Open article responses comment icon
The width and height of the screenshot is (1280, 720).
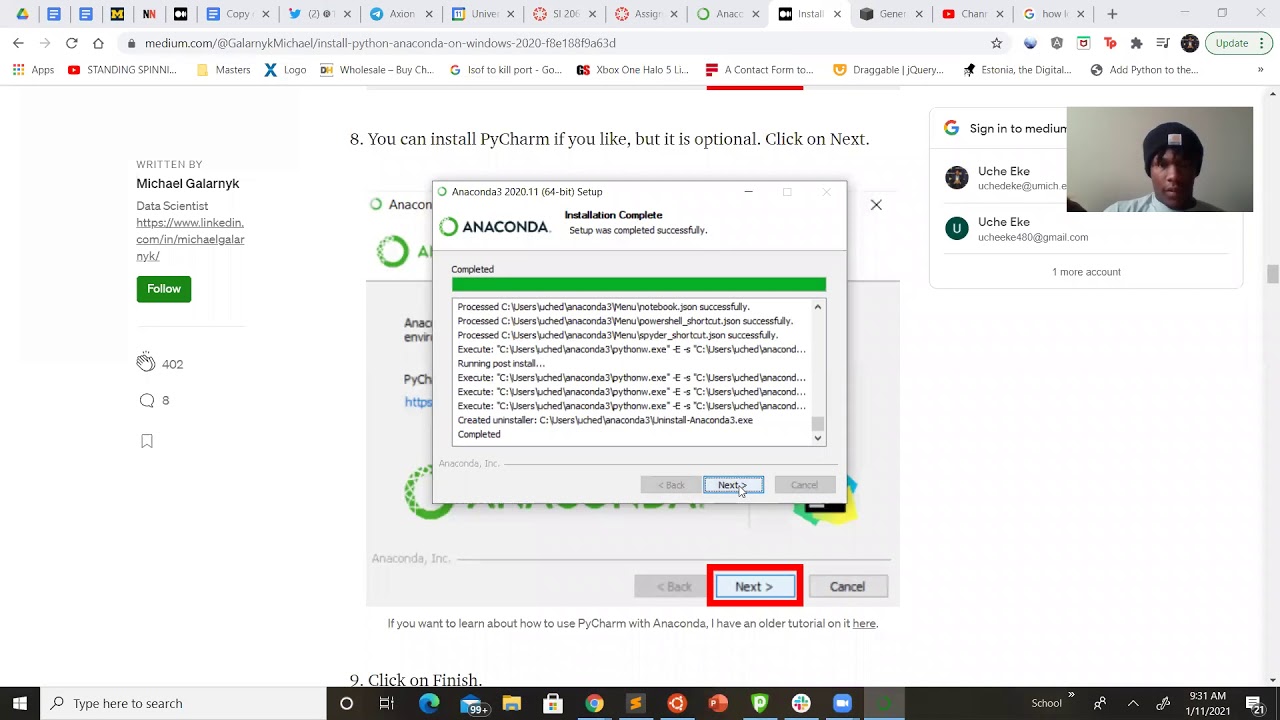[147, 400]
